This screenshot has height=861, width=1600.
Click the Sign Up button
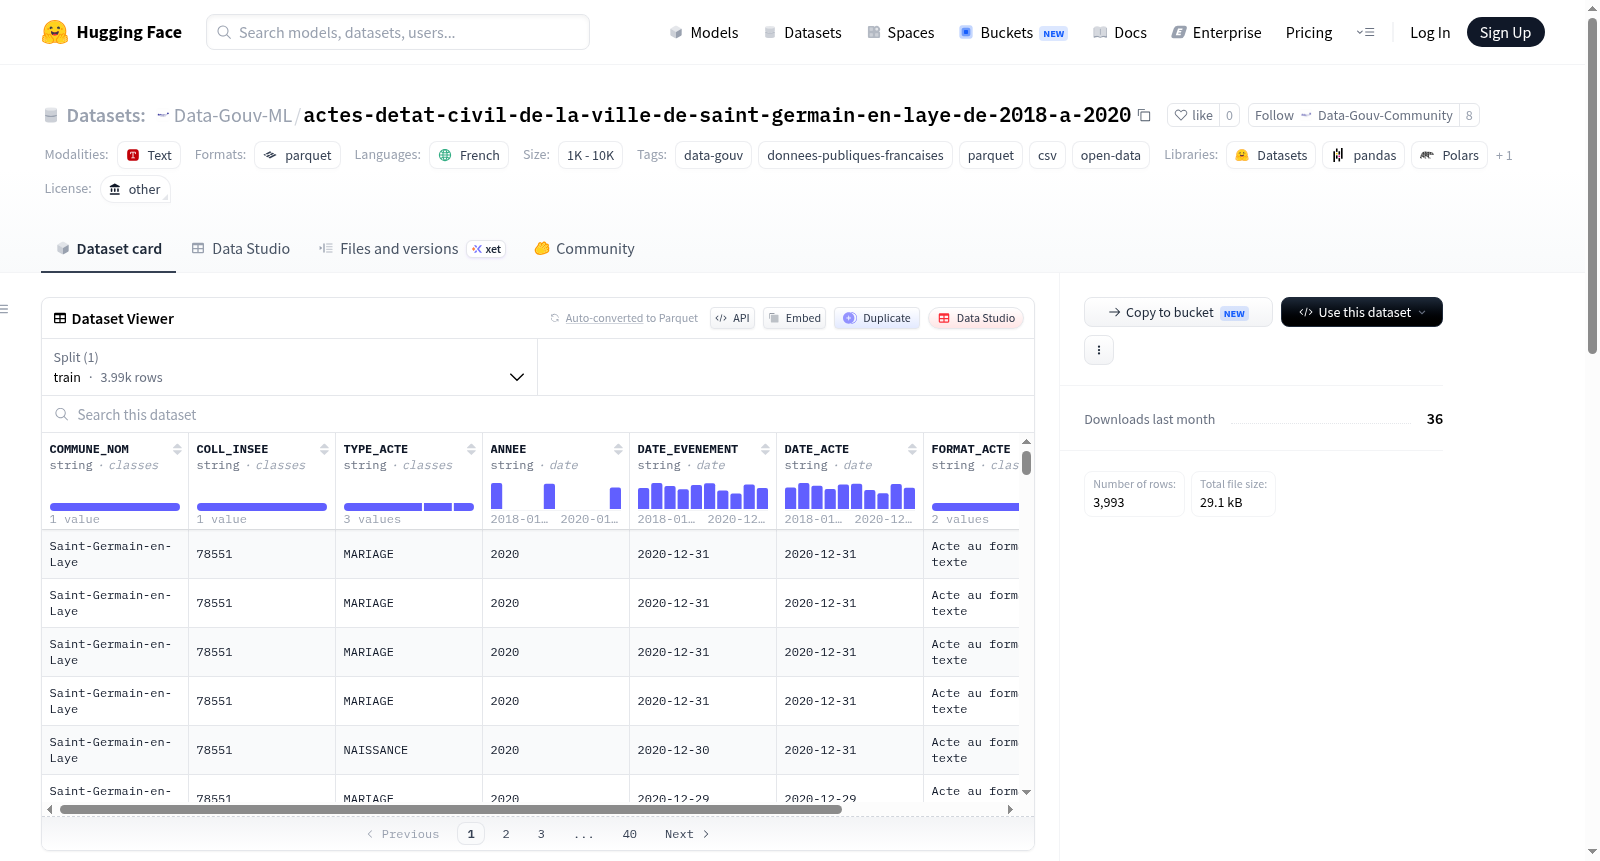pyautogui.click(x=1506, y=33)
